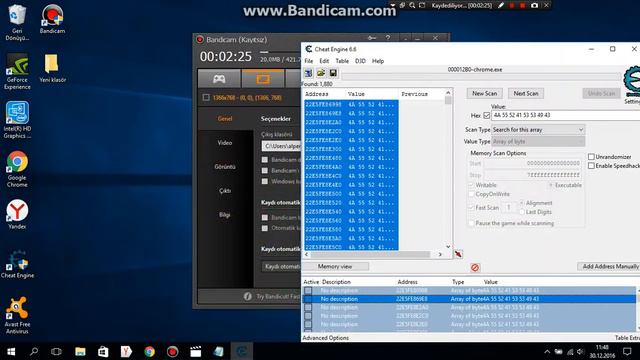
Task: Open the Table menu
Action: [342, 61]
